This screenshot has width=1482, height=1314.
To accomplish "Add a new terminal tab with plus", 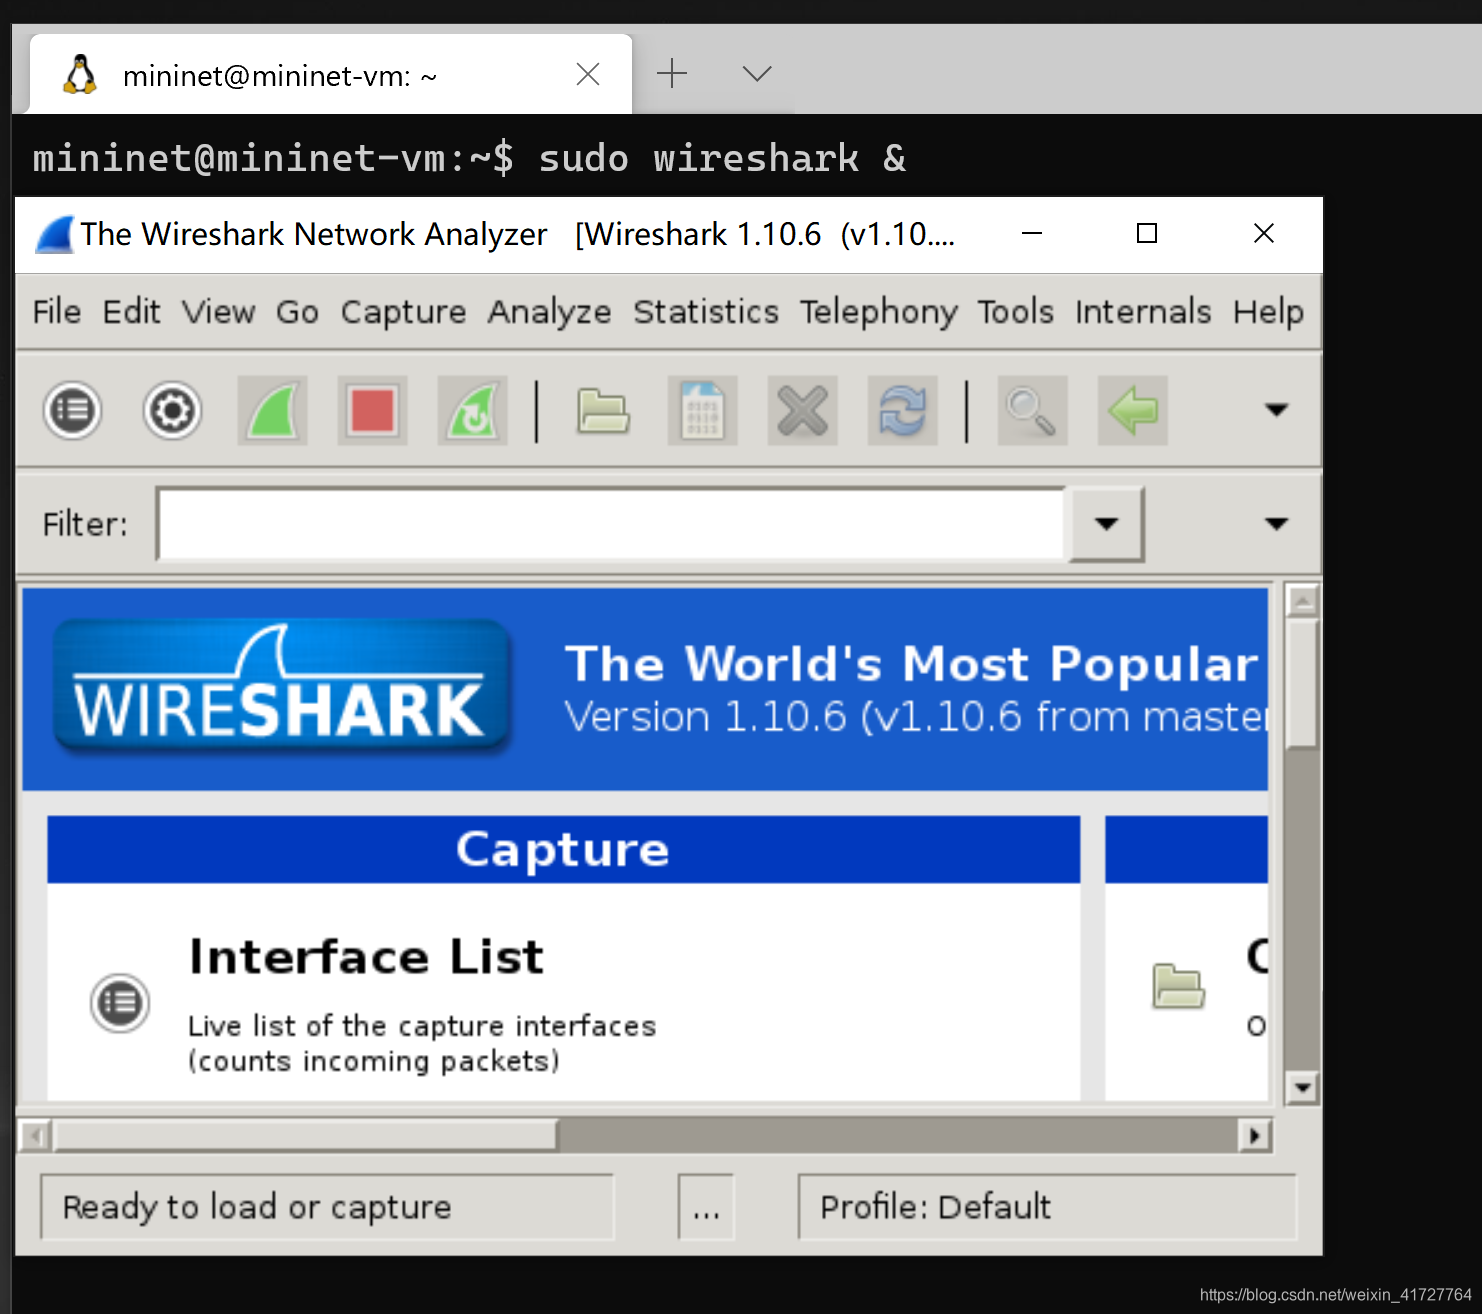I will pyautogui.click(x=672, y=73).
